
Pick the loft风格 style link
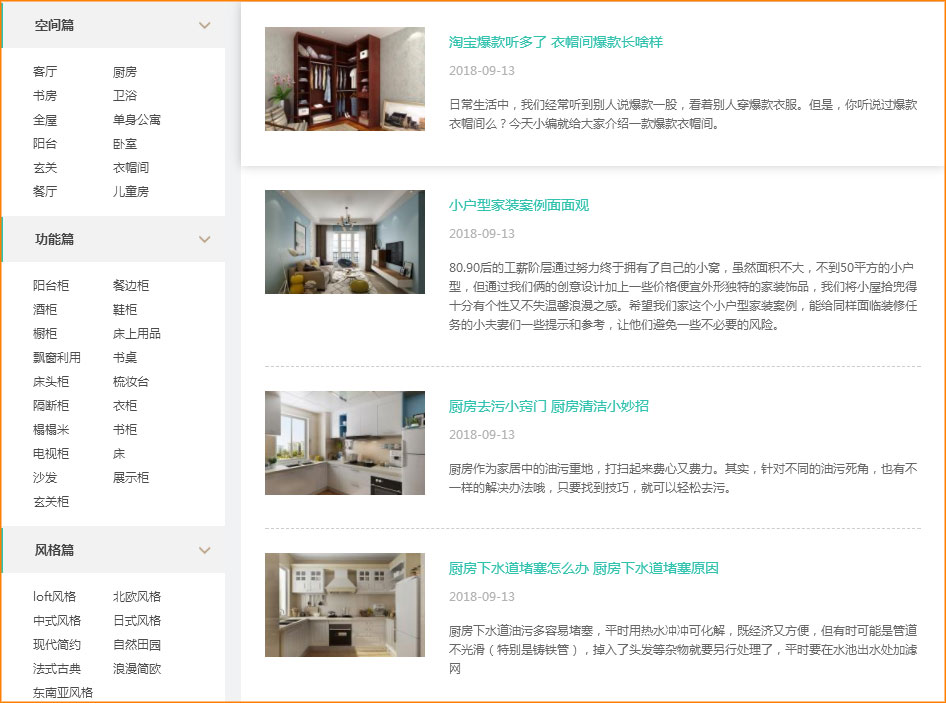click(x=54, y=597)
